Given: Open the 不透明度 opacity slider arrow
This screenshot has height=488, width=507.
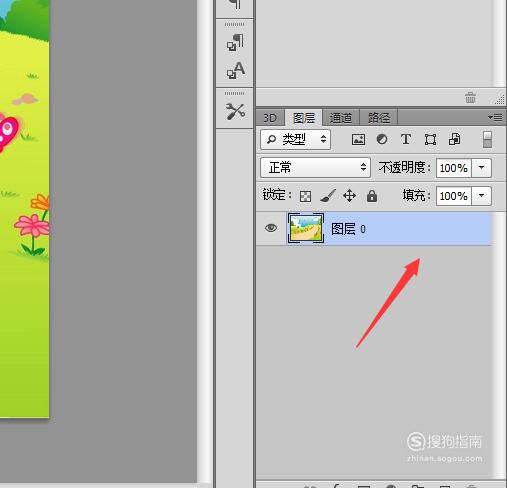Looking at the screenshot, I should [x=481, y=168].
